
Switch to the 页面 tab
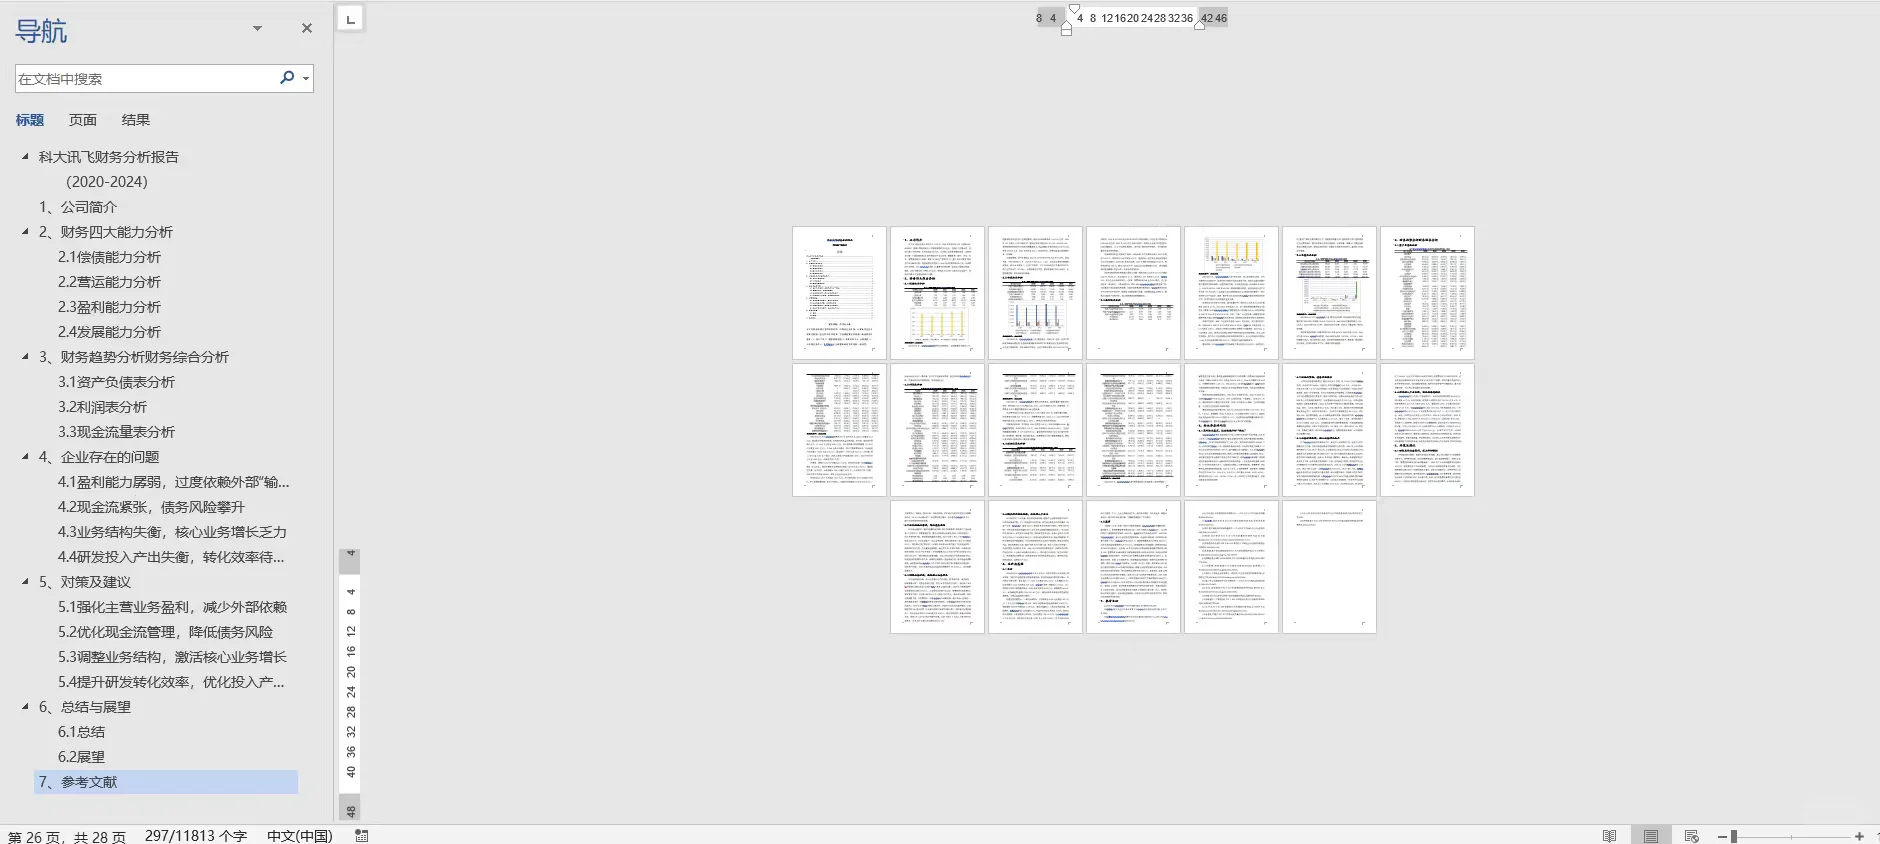pyautogui.click(x=83, y=120)
